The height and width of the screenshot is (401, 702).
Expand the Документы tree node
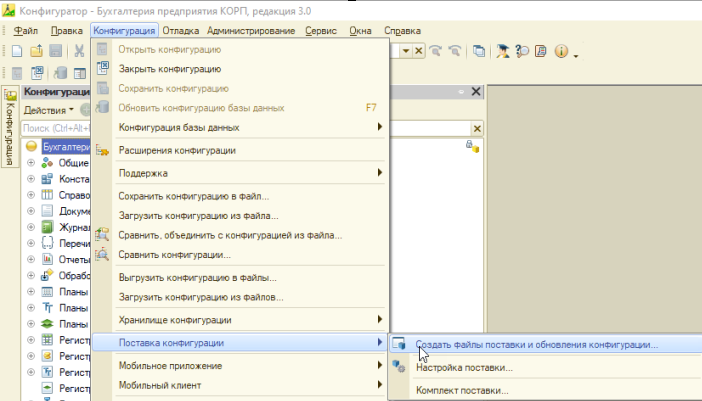tap(31, 211)
